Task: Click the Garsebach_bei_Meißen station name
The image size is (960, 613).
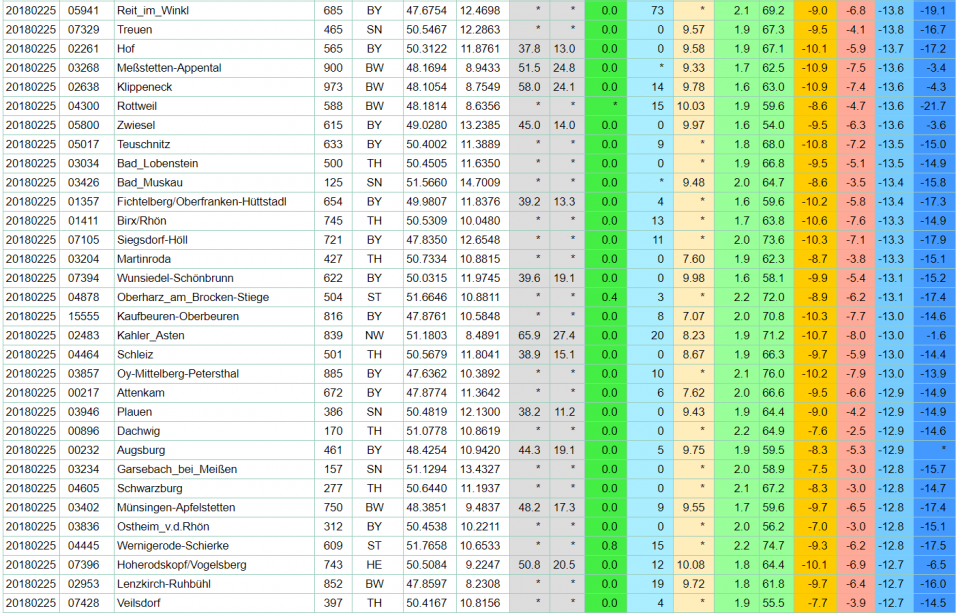Action: pos(177,469)
